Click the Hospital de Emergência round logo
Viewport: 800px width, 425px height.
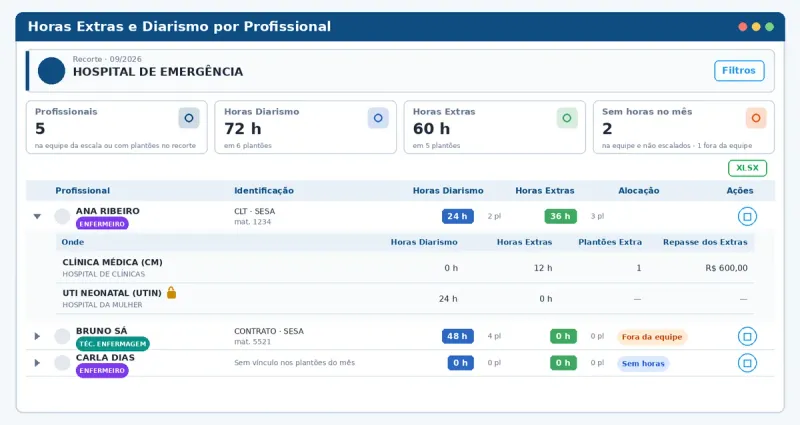(52, 71)
